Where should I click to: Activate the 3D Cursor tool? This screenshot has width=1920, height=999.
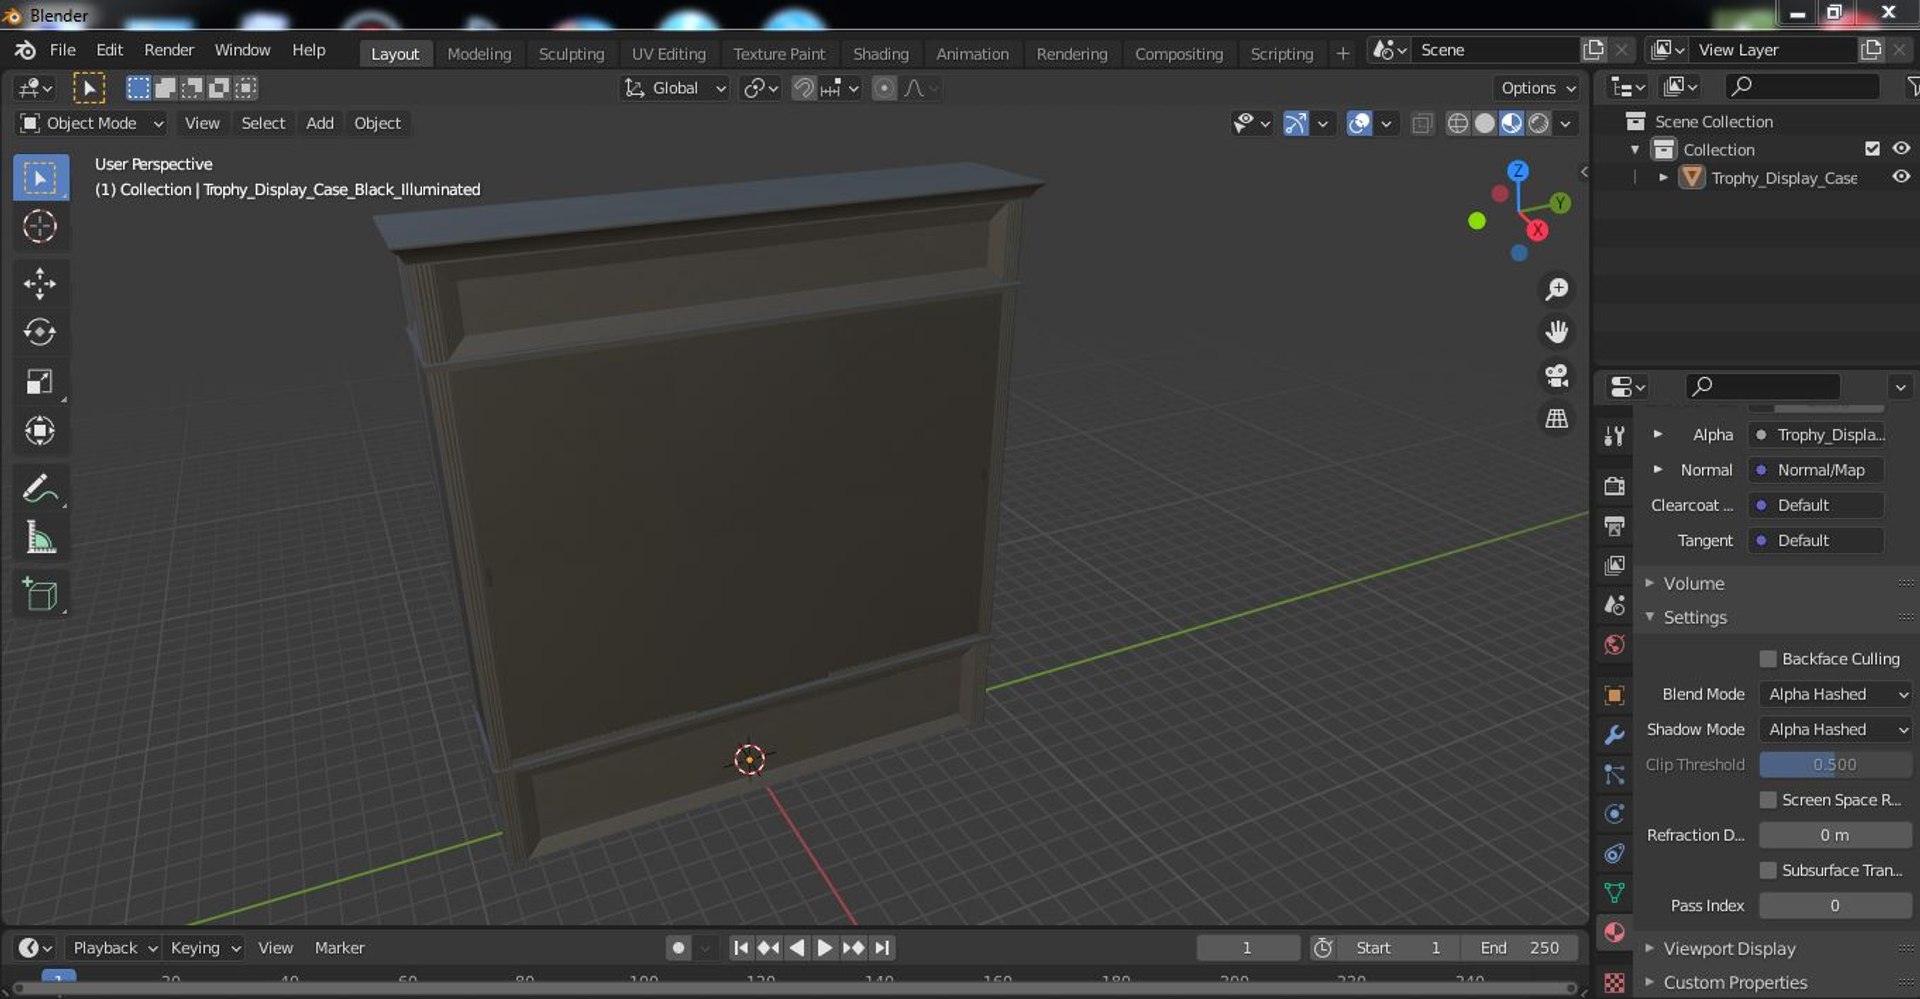pos(40,227)
